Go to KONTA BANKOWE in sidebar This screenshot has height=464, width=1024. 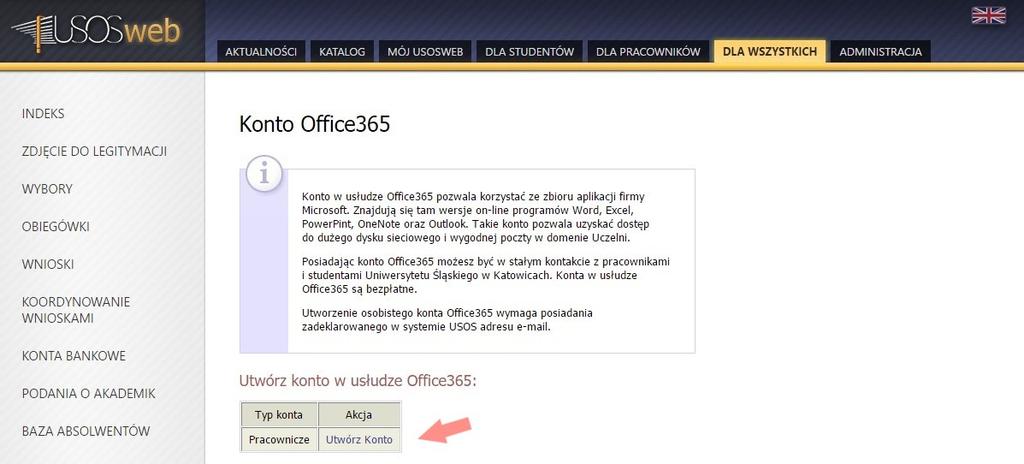[74, 356]
